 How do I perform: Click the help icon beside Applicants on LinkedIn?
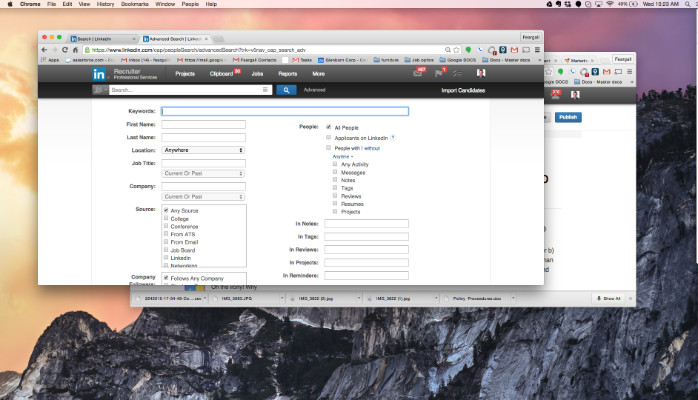393,138
